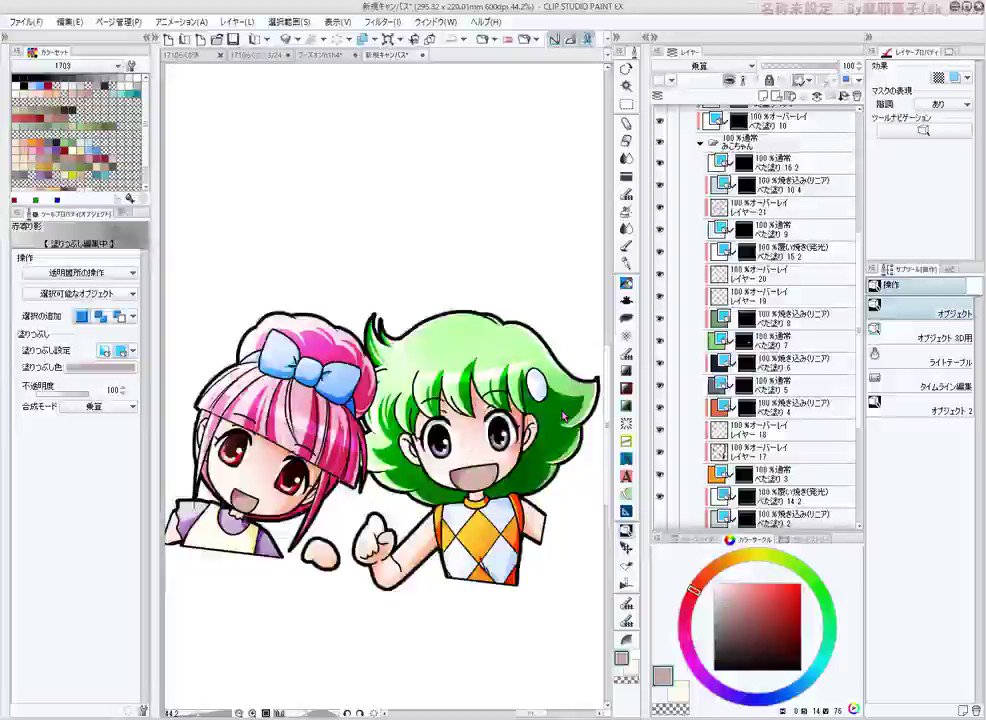Image resolution: width=986 pixels, height=720 pixels.
Task: Select the Operation object tool in the toolbox
Action: (626, 531)
